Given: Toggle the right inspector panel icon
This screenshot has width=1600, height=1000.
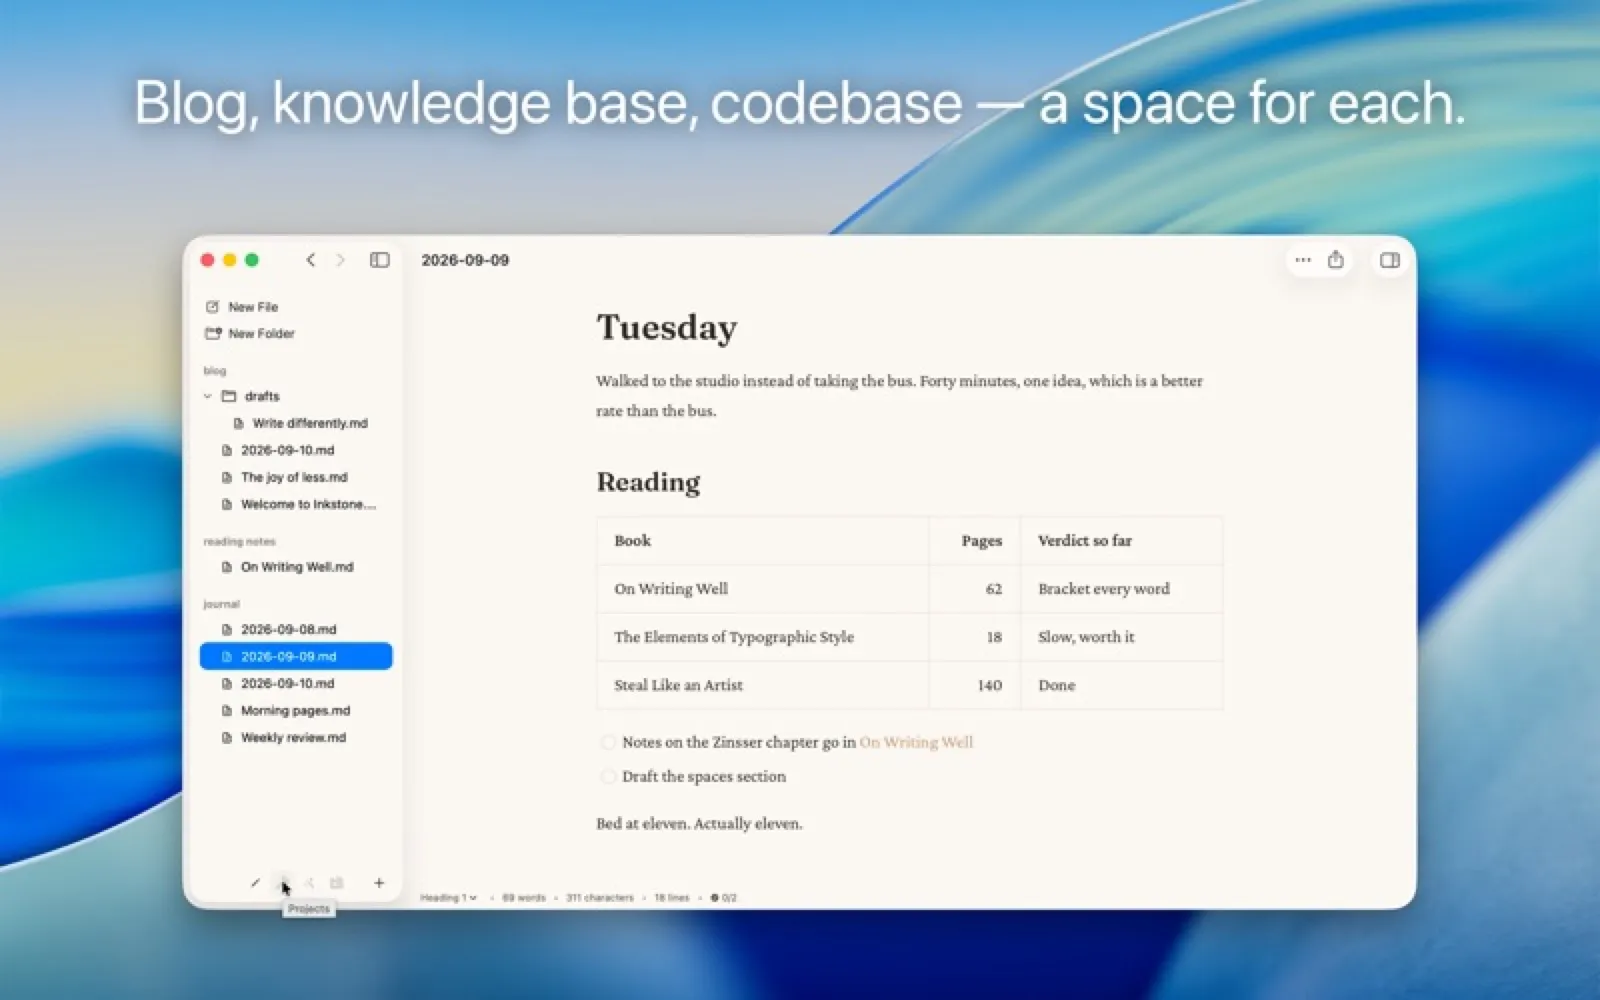Looking at the screenshot, I should coord(1389,260).
